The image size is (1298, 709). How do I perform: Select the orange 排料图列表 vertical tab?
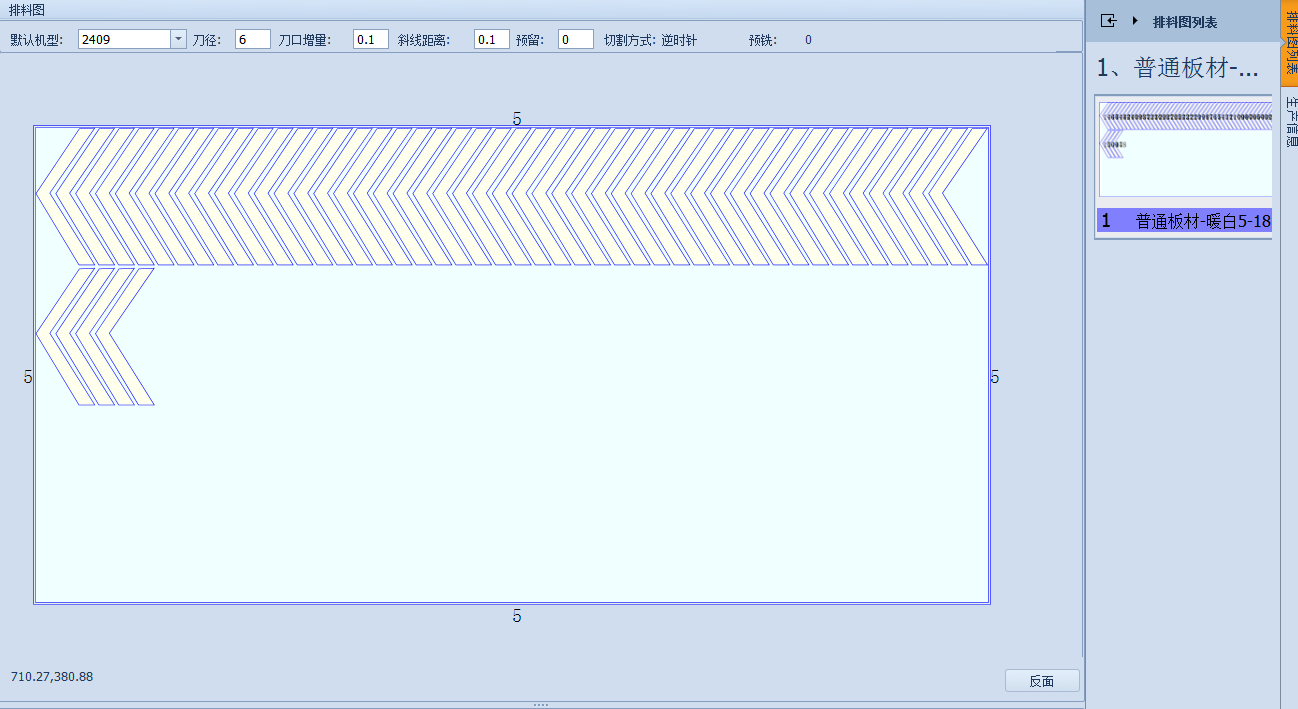tap(1290, 45)
